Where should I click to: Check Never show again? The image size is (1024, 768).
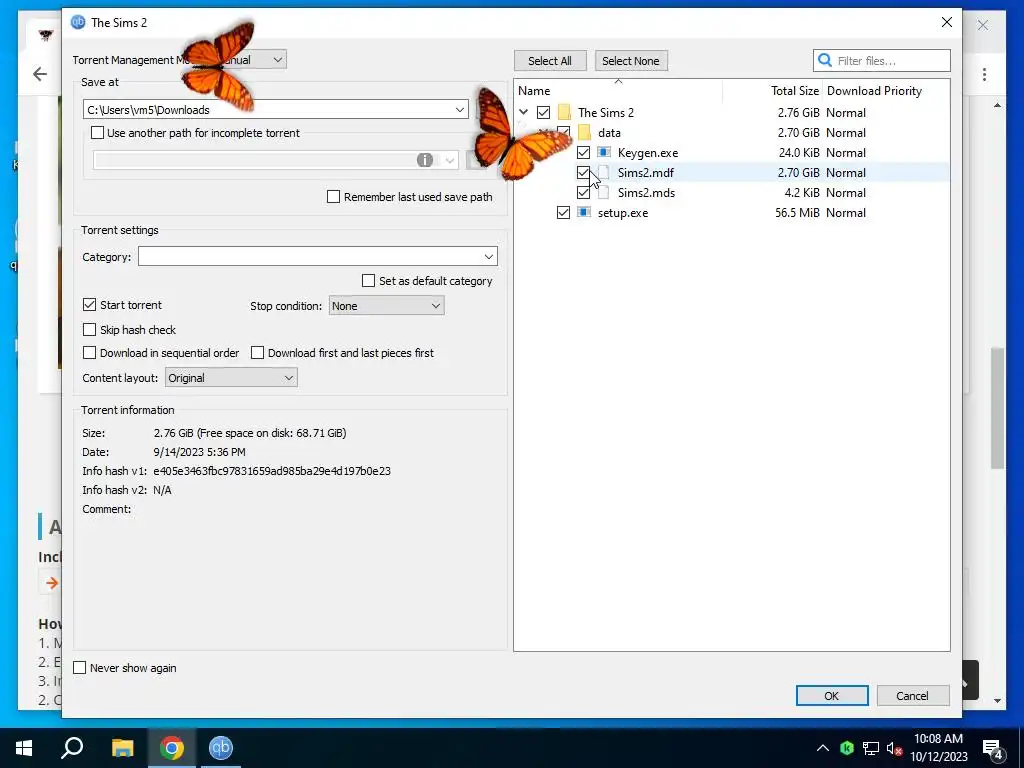(80, 667)
